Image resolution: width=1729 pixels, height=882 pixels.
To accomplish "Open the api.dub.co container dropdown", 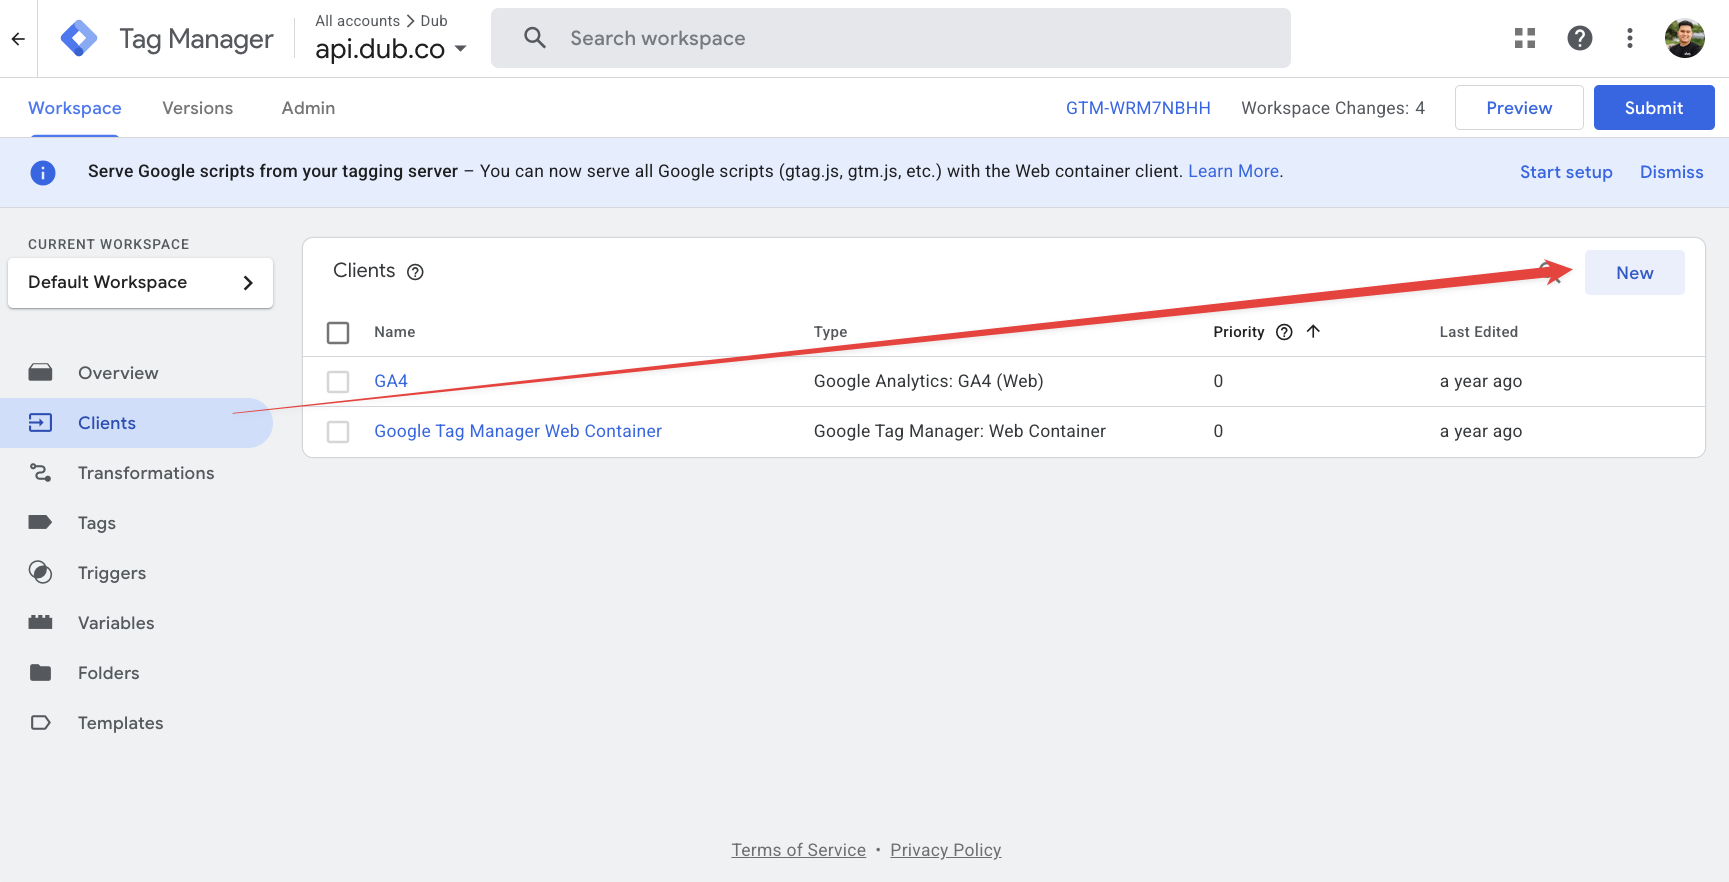I will click(391, 49).
